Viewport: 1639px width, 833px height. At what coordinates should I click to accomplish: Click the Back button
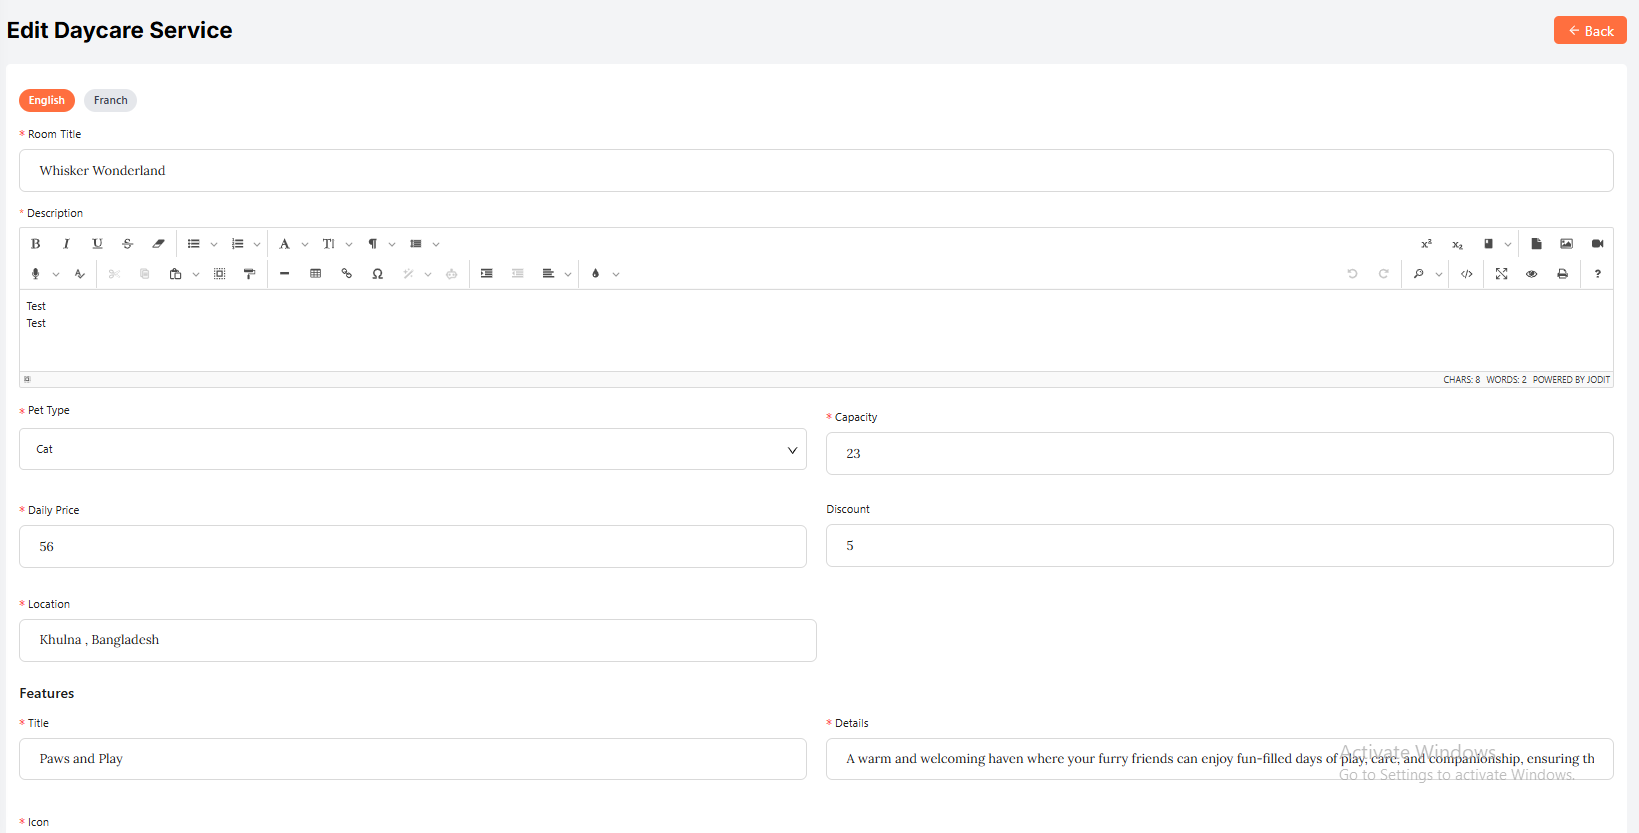(x=1589, y=31)
